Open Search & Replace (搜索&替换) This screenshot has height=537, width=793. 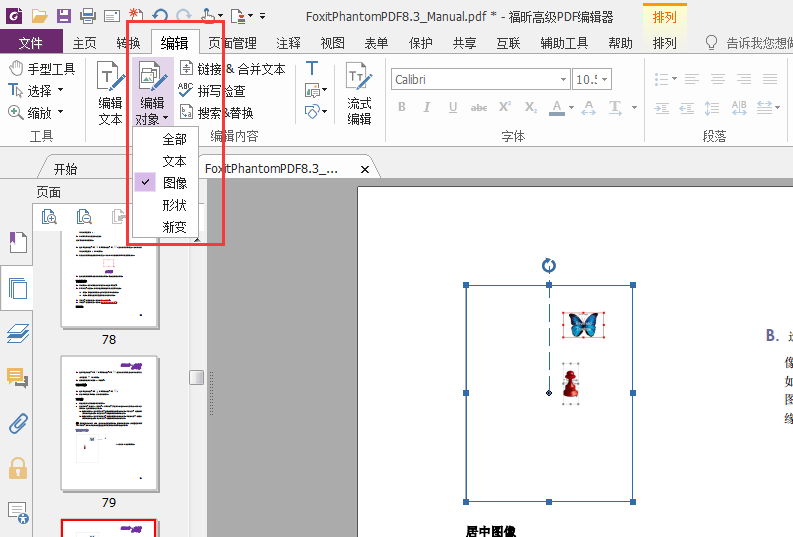[x=216, y=113]
